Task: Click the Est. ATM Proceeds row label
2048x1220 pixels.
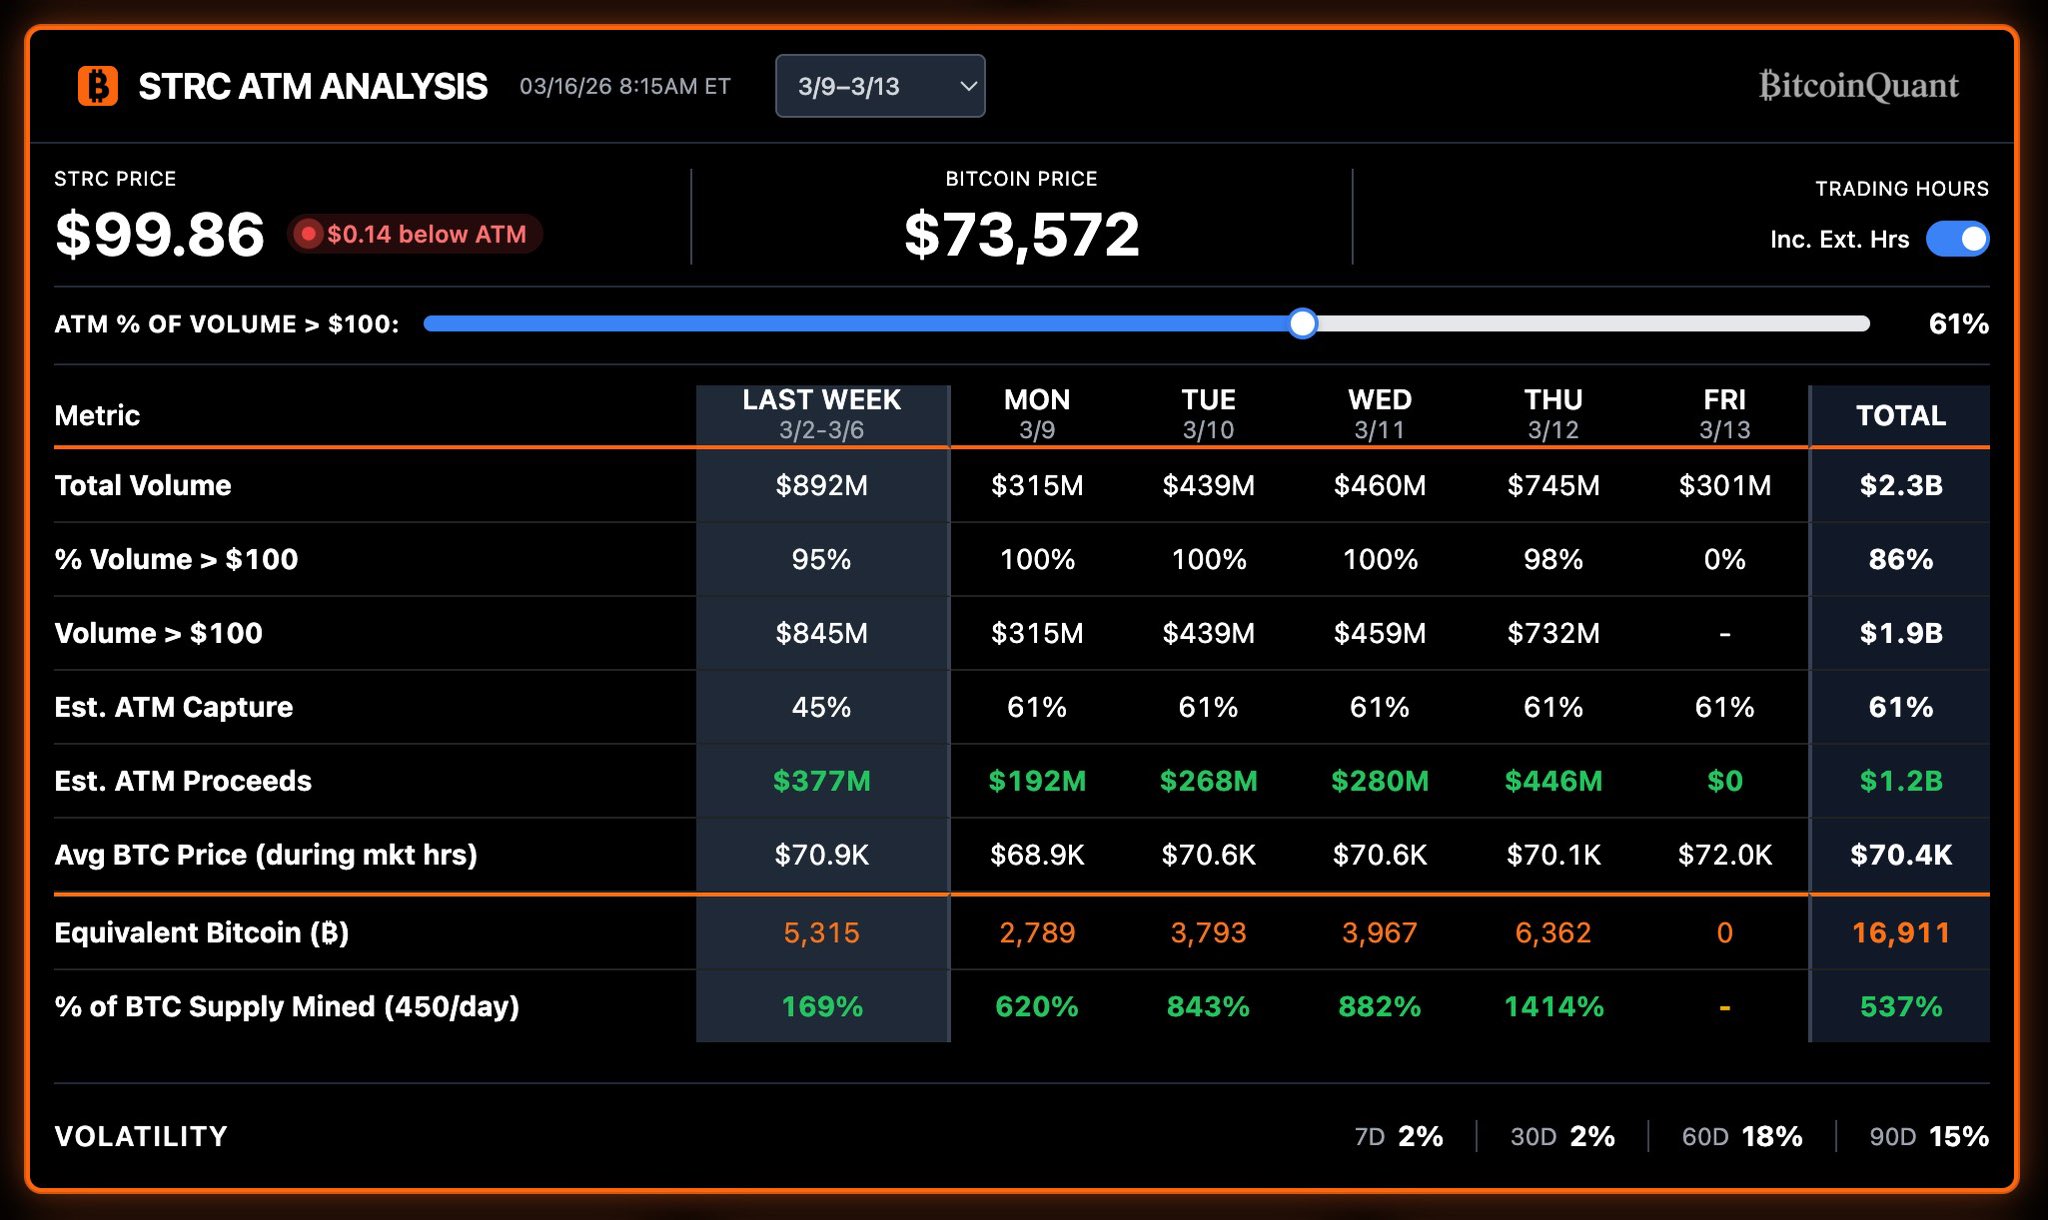Action: pos(183,781)
